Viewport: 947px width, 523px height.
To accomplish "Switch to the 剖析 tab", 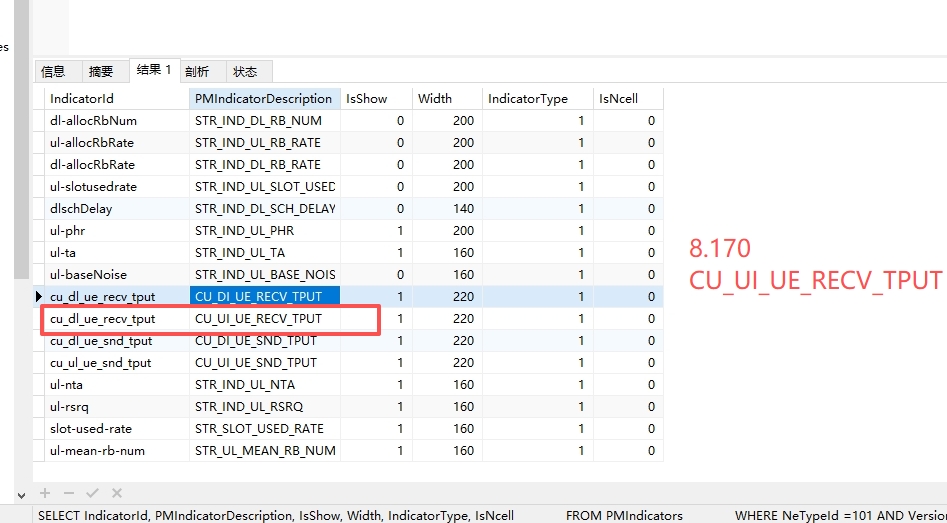I will coord(198,71).
